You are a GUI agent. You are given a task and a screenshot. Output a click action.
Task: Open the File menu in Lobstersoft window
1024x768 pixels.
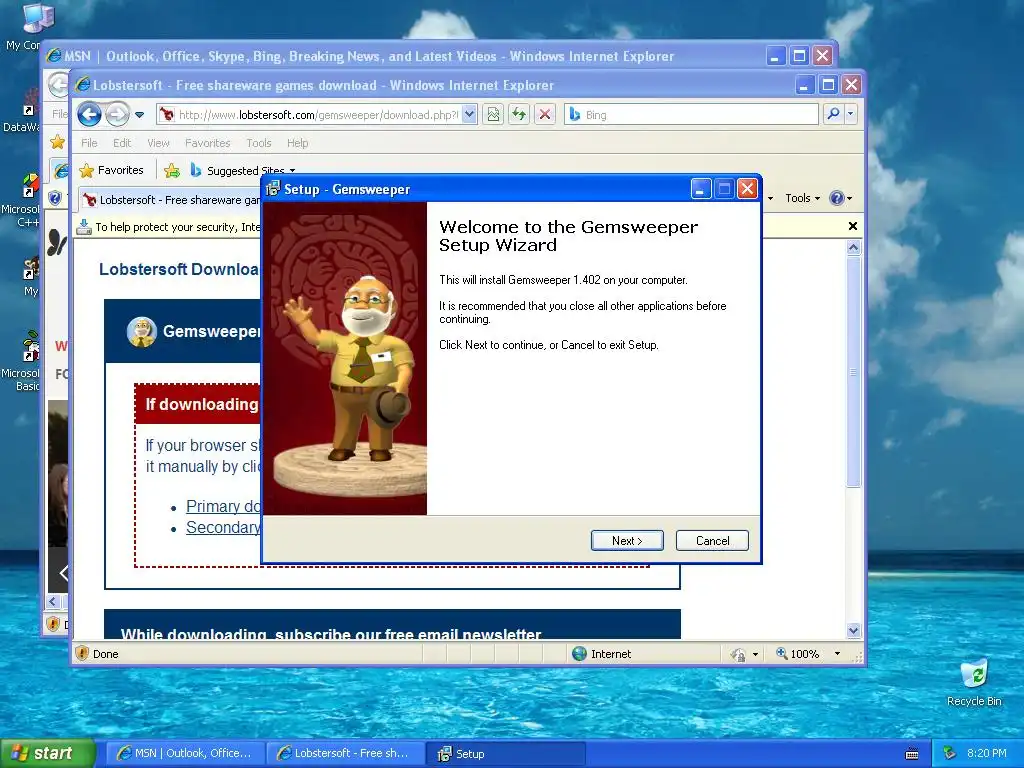click(x=89, y=143)
